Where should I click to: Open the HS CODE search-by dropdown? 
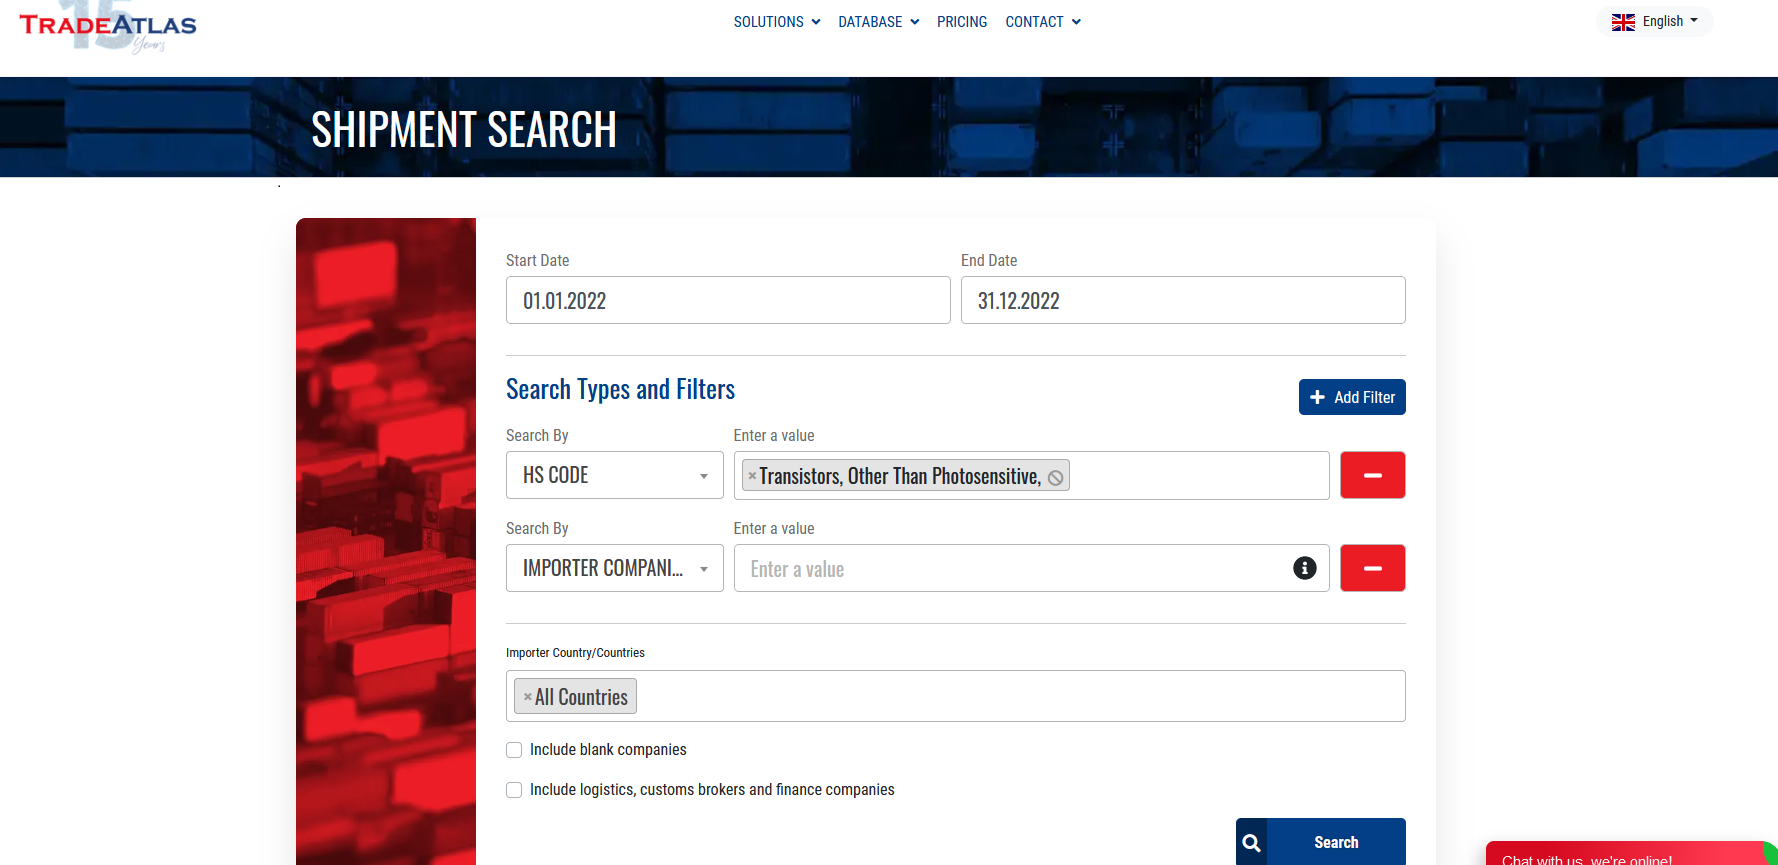pyautogui.click(x=614, y=475)
